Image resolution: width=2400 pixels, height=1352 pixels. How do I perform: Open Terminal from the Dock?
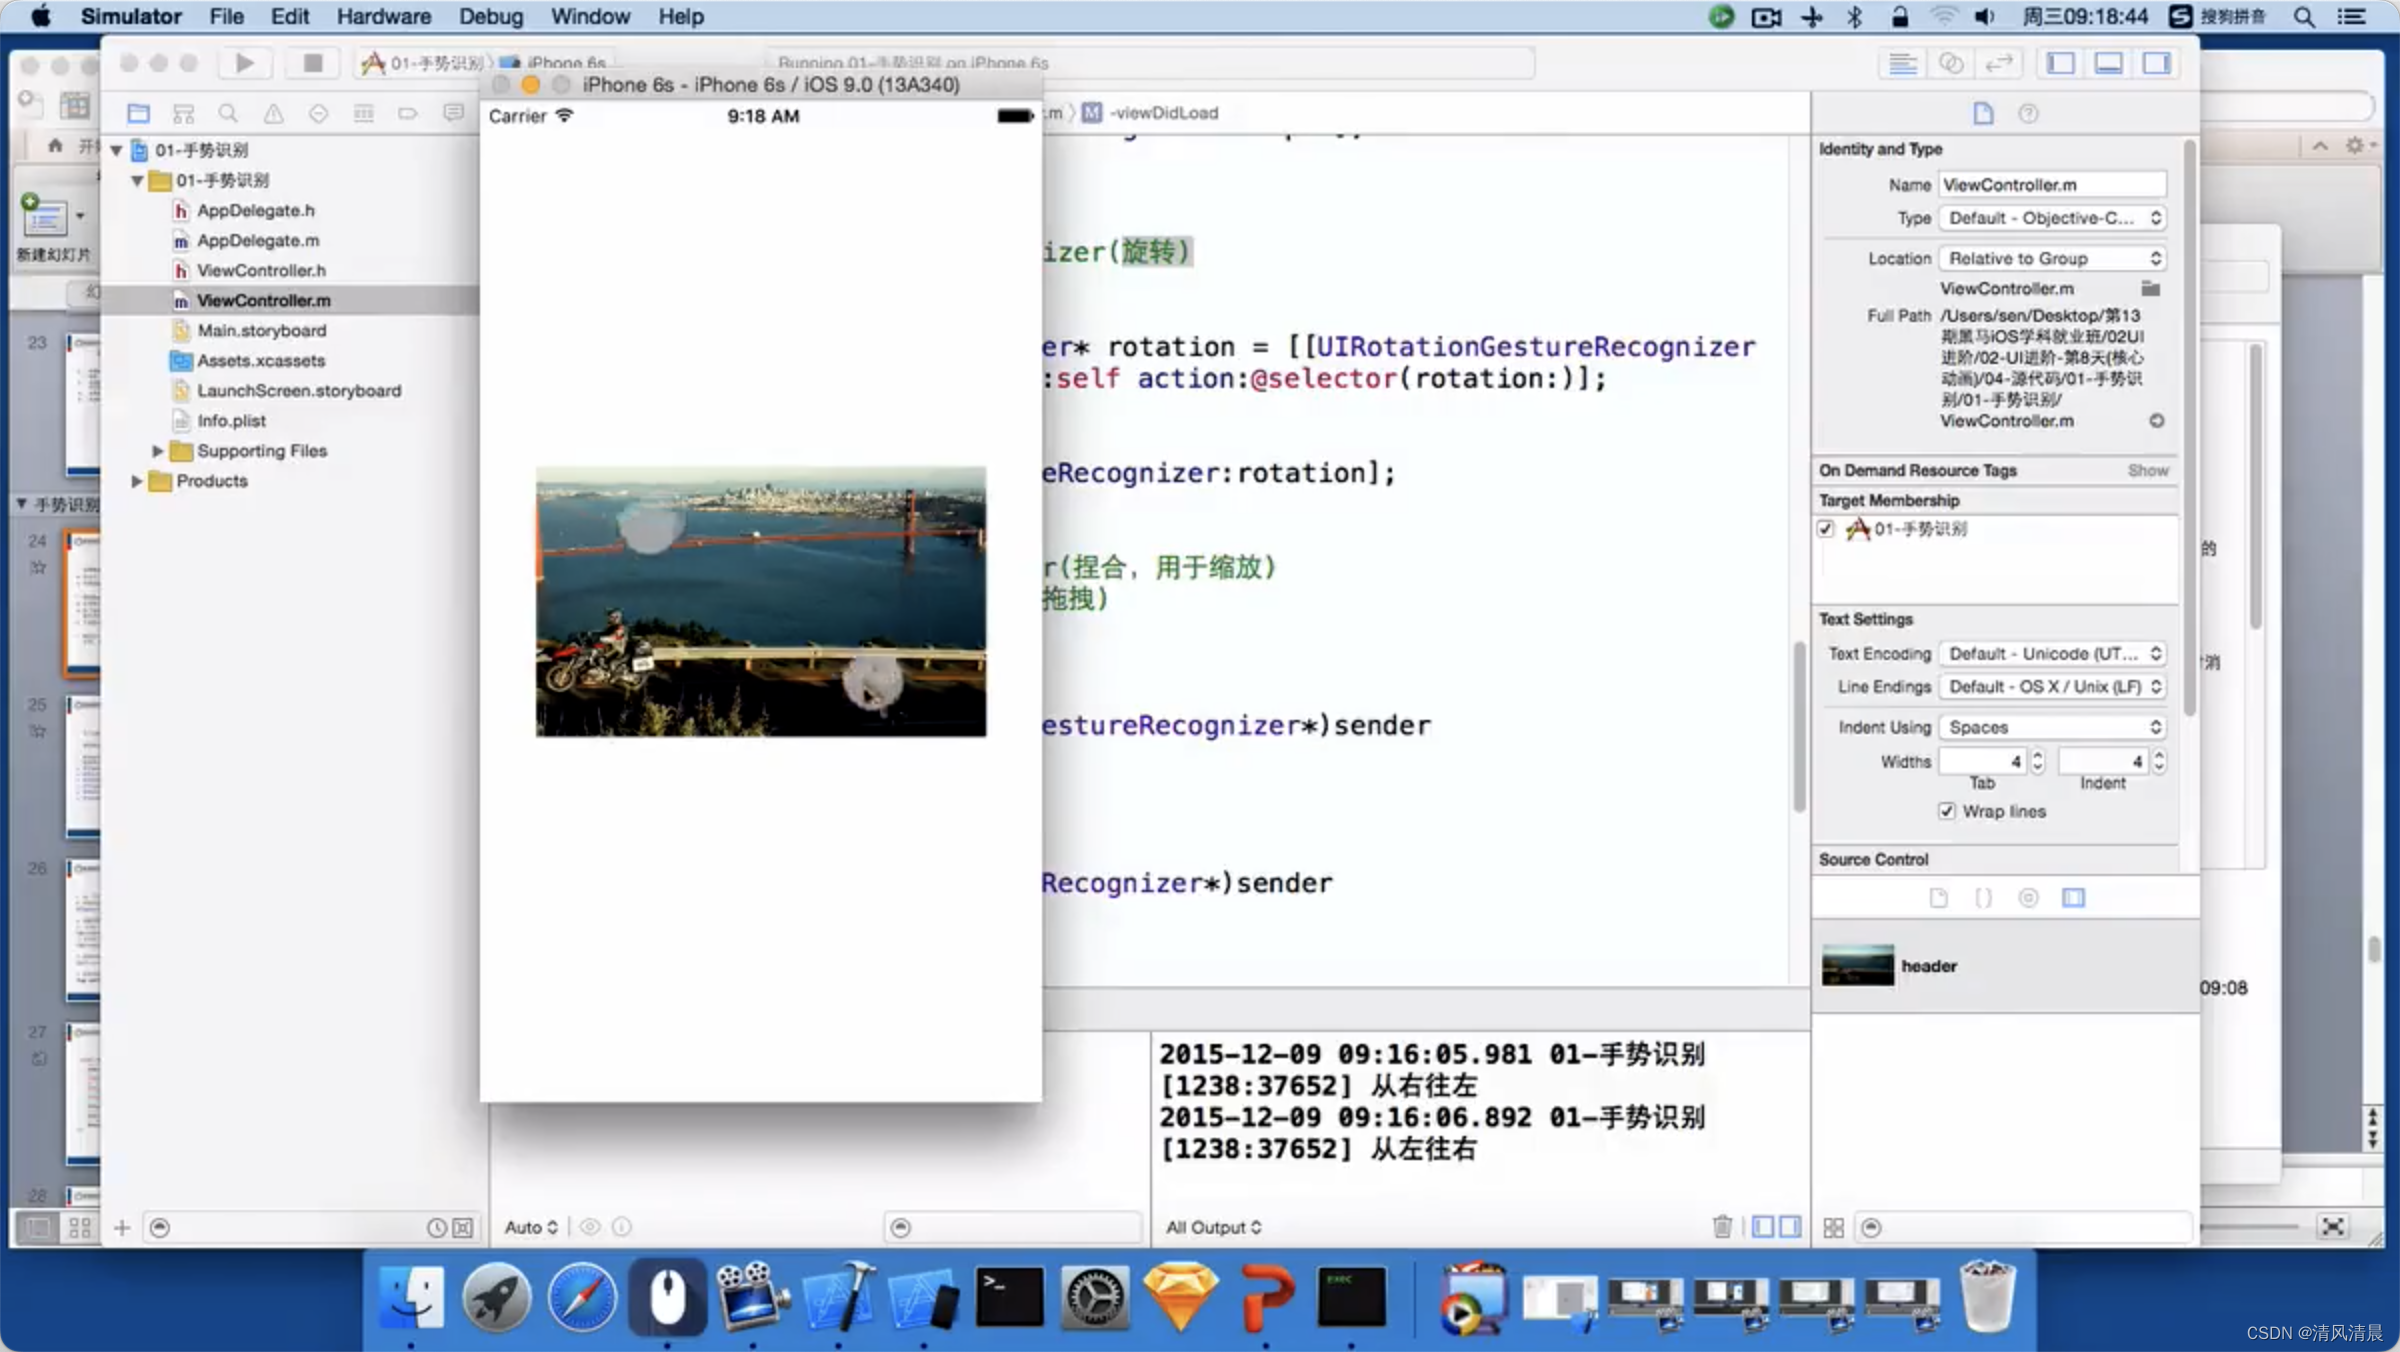click(1009, 1298)
